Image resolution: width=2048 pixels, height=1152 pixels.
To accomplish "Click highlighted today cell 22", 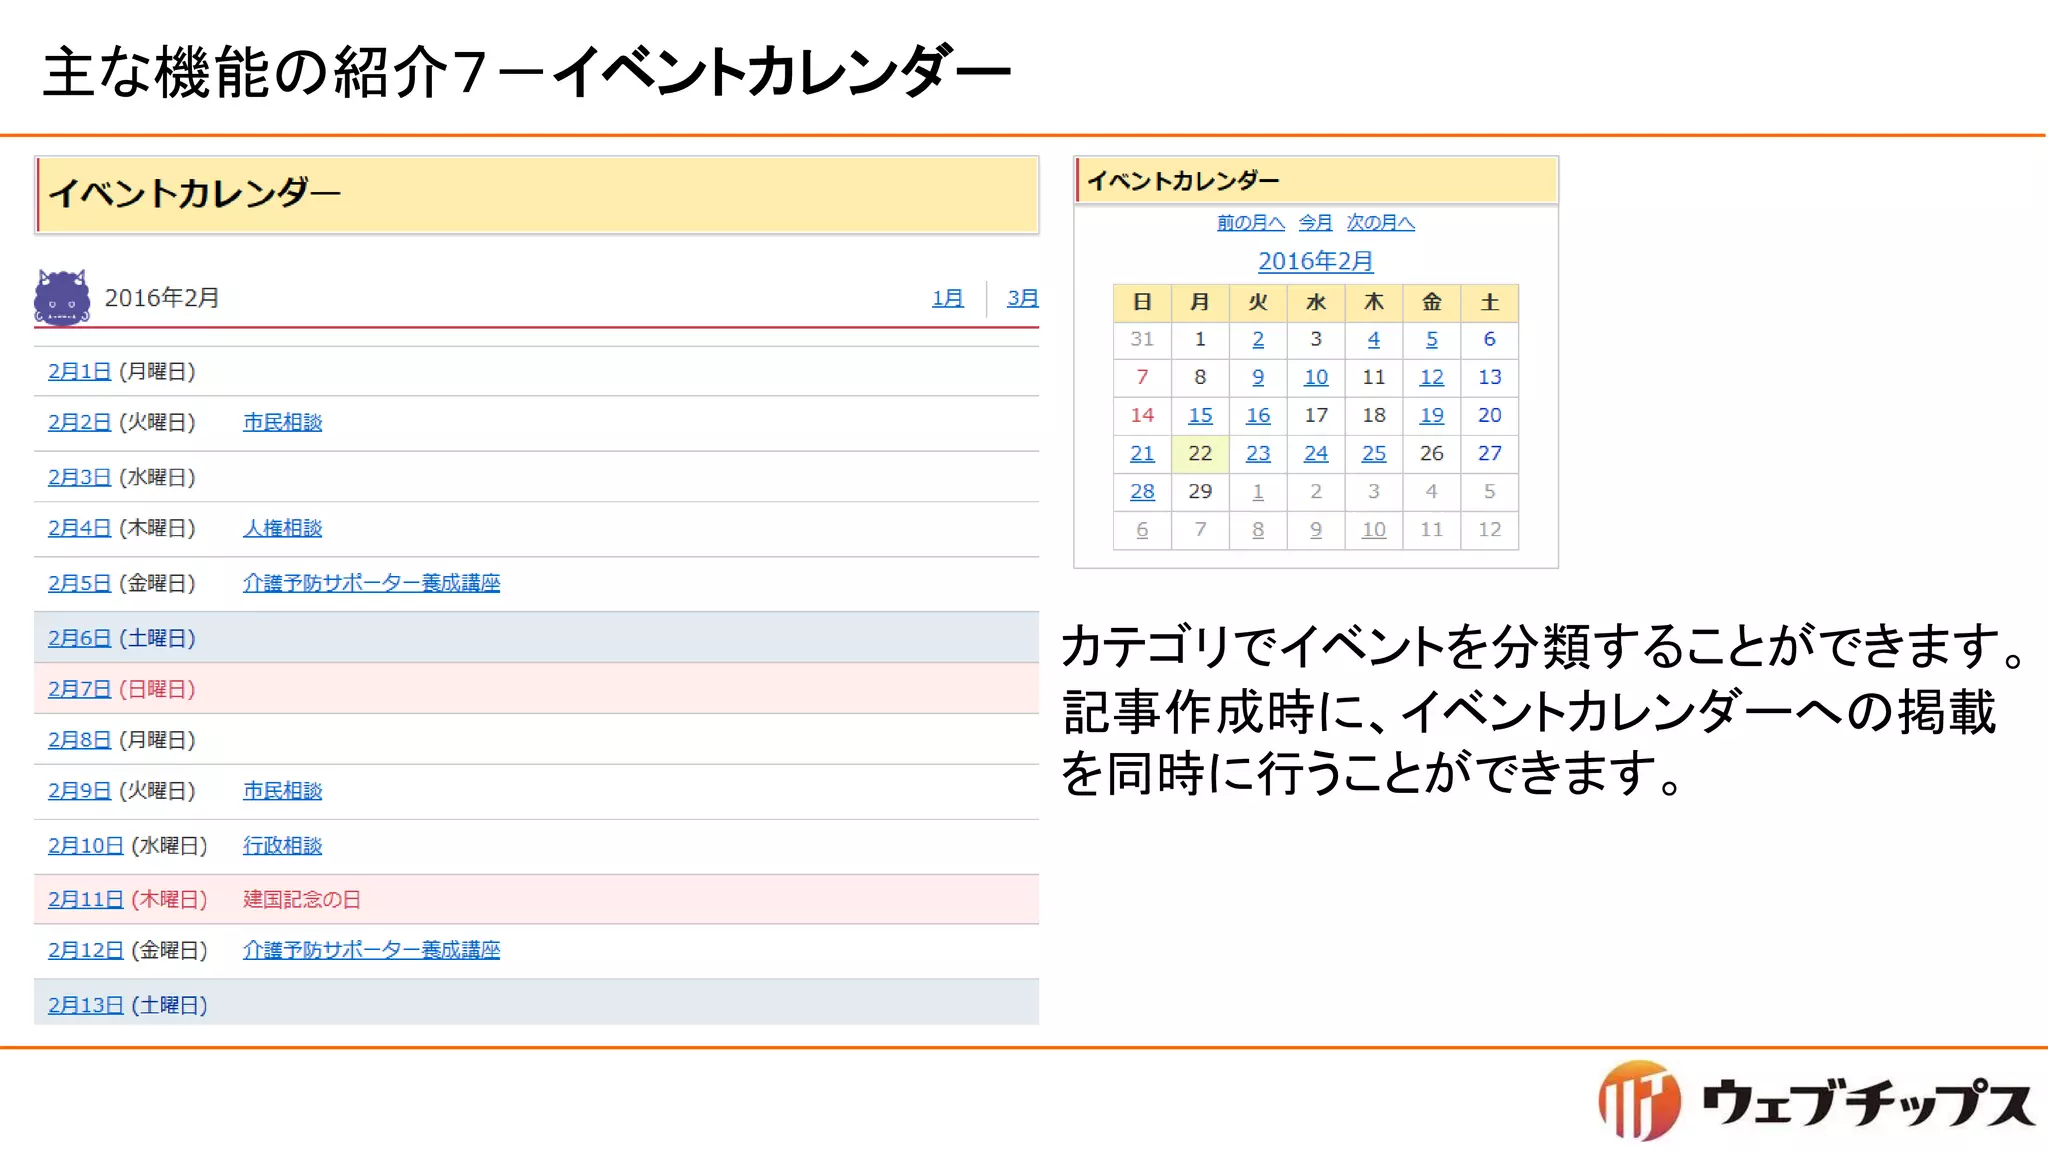I will coord(1200,454).
